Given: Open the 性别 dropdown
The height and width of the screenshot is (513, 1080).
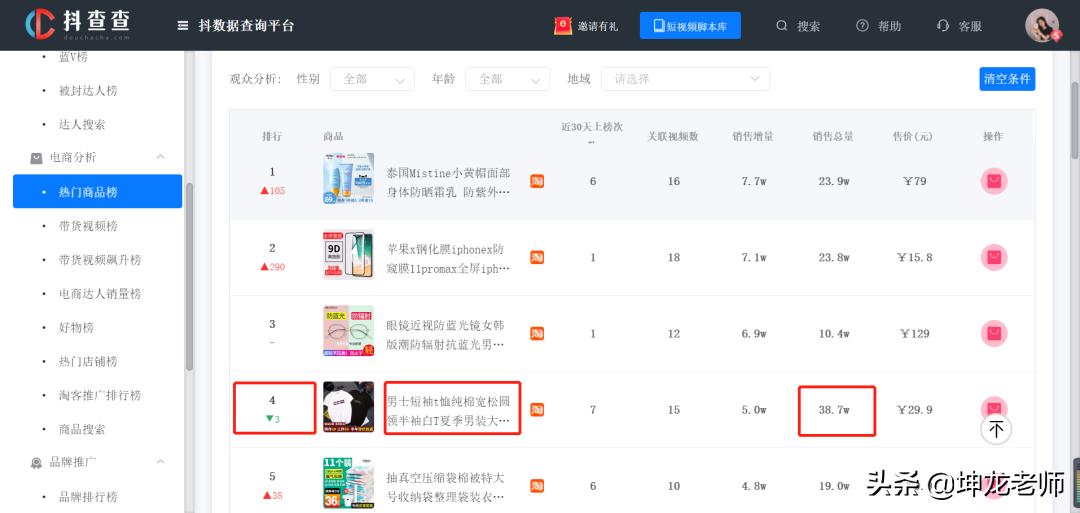Looking at the screenshot, I should click(x=373, y=79).
